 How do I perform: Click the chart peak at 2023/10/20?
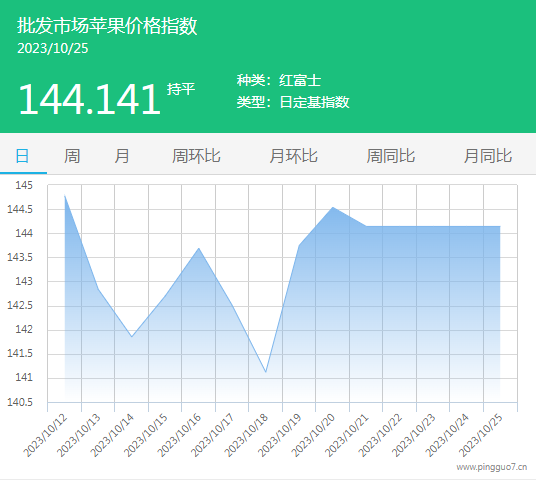click(x=333, y=207)
